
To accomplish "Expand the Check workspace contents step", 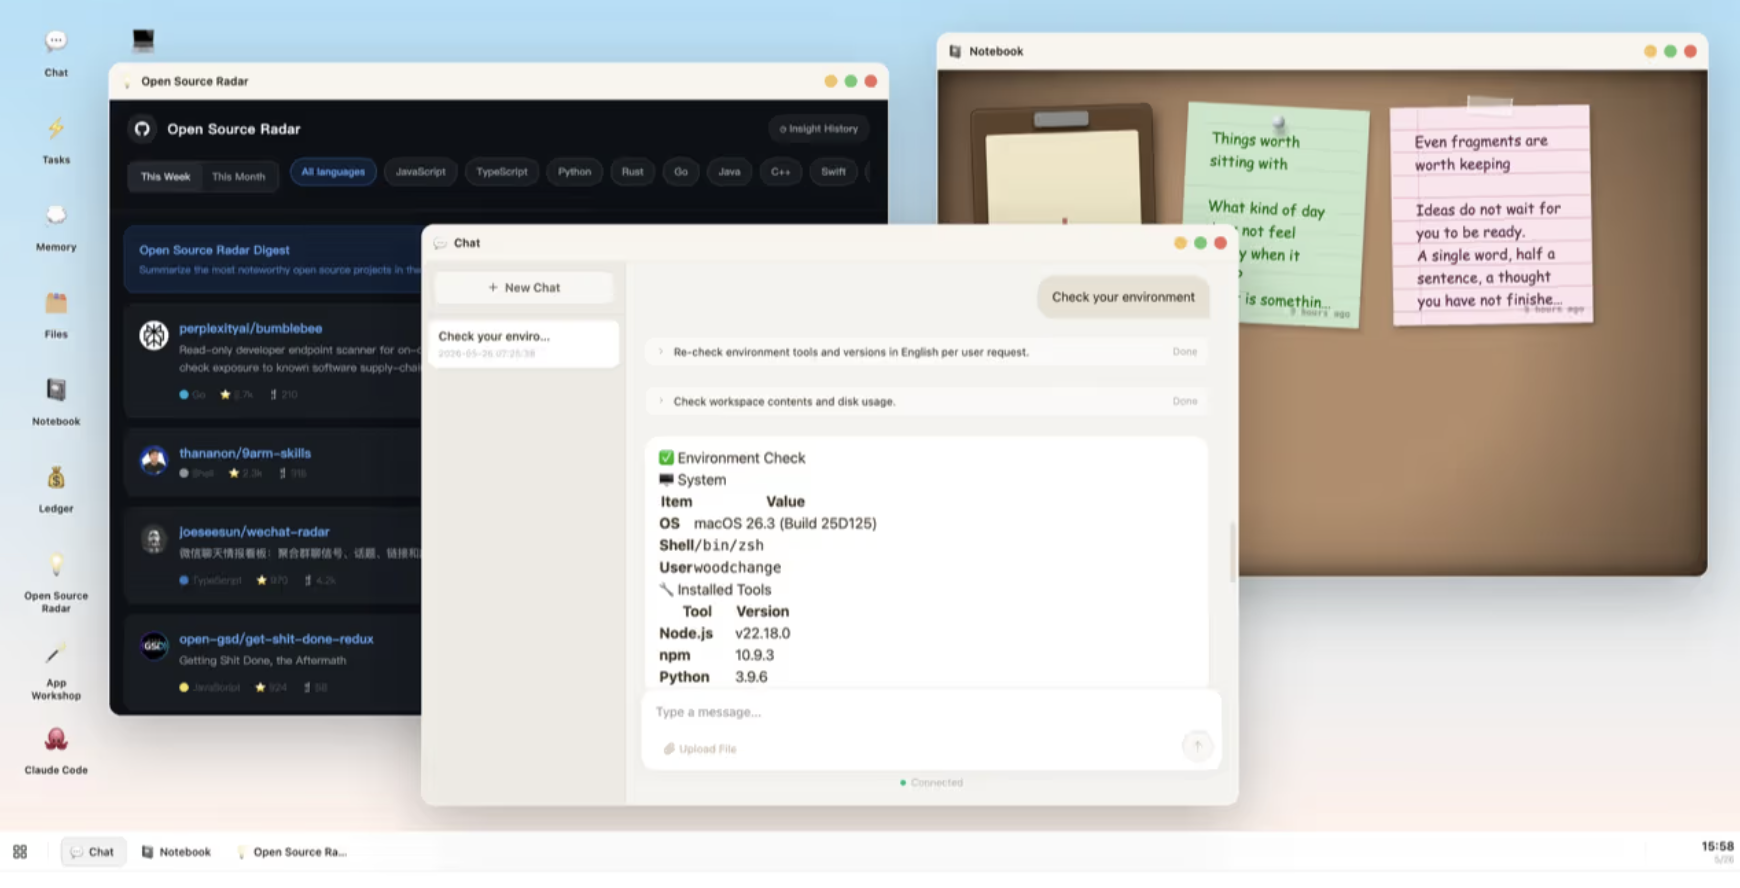I will 927,401.
